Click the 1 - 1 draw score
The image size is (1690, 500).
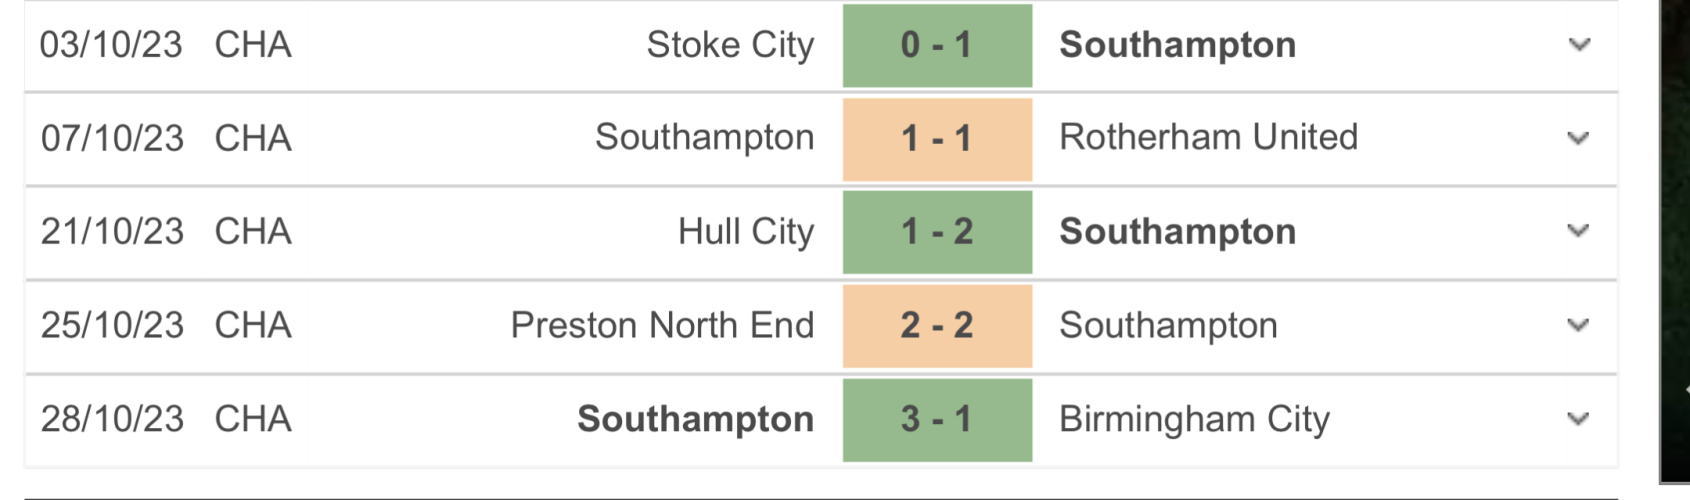click(x=937, y=138)
